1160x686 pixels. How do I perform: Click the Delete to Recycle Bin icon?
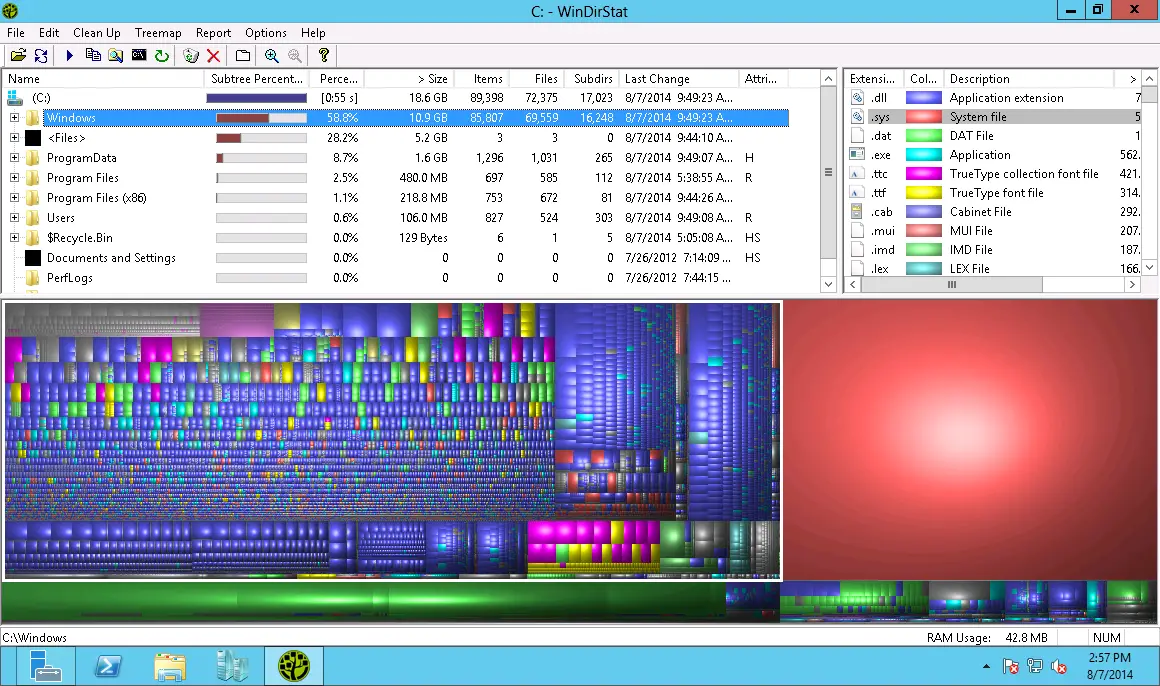pos(191,56)
